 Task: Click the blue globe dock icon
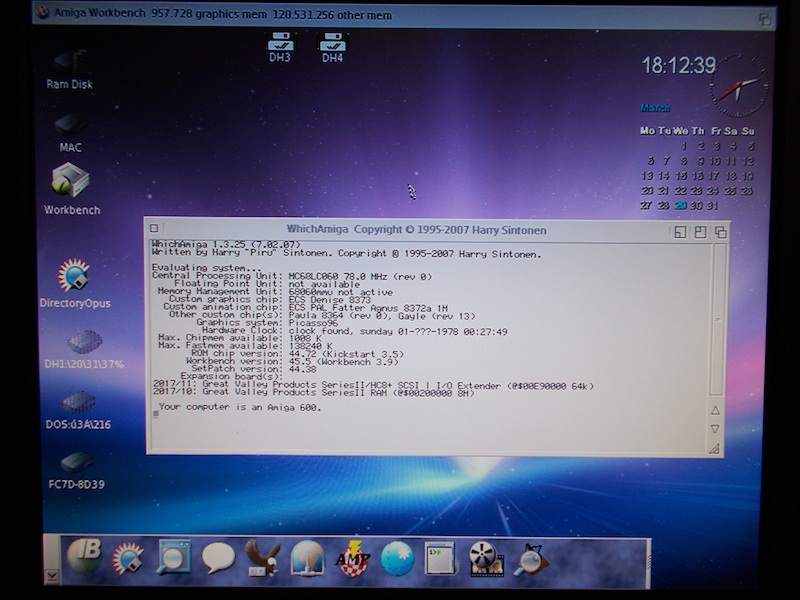(397, 558)
